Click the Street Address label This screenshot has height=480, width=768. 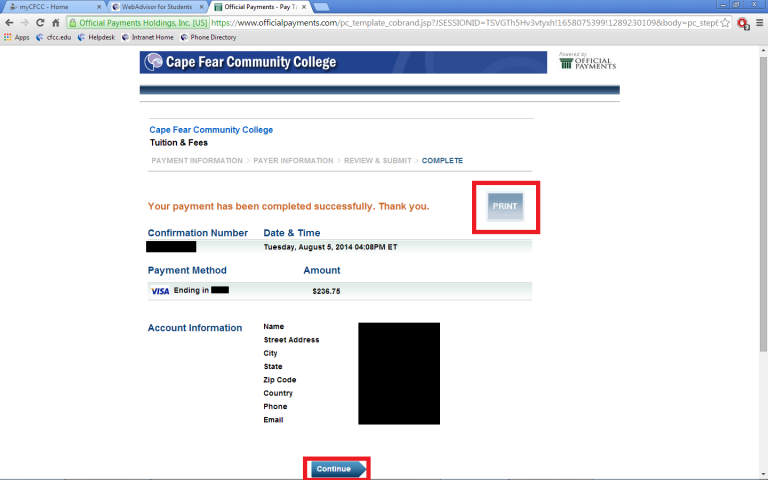291,340
